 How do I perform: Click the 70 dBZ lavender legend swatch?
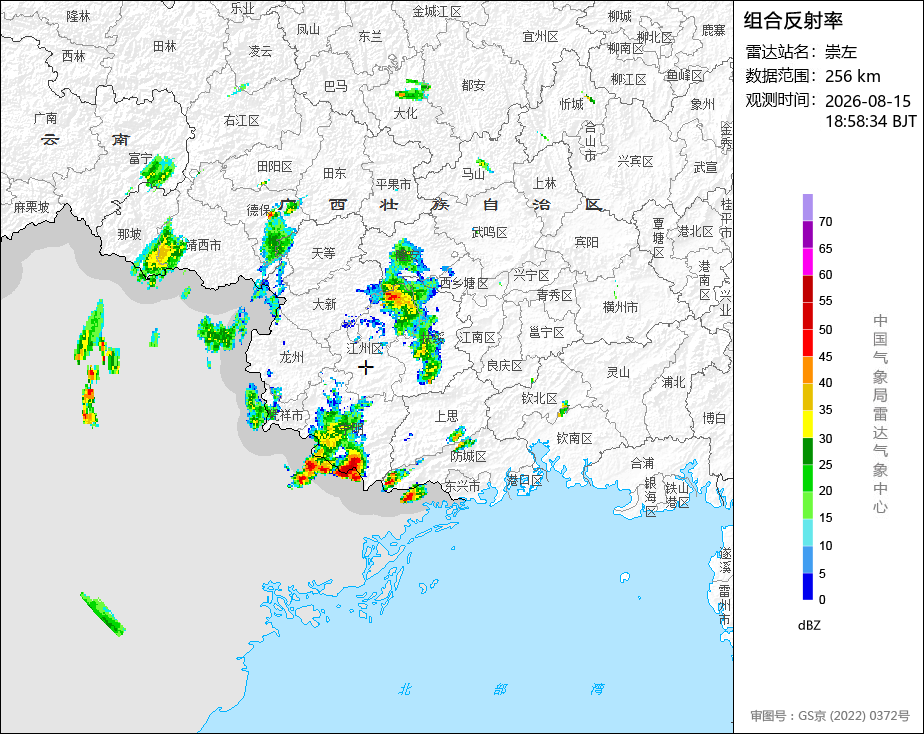[807, 207]
